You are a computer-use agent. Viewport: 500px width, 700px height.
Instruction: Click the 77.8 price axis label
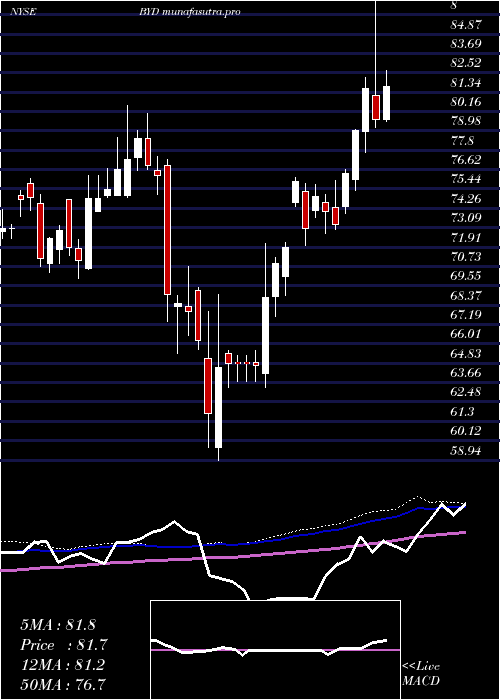coord(462,141)
